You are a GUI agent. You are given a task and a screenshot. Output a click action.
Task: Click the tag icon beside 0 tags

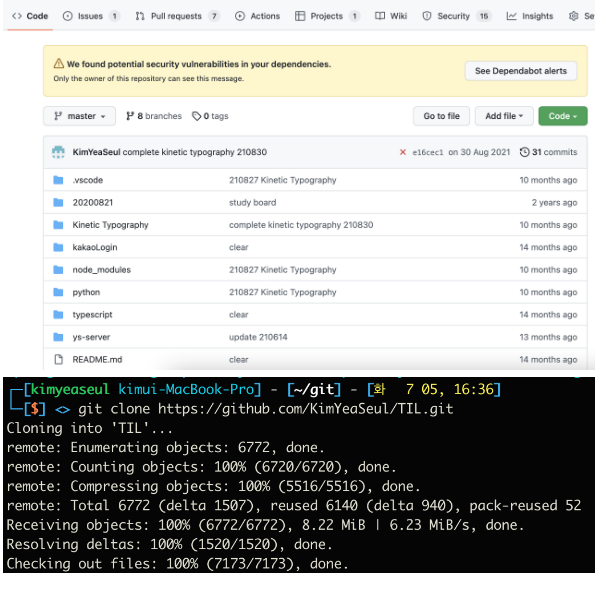197,116
